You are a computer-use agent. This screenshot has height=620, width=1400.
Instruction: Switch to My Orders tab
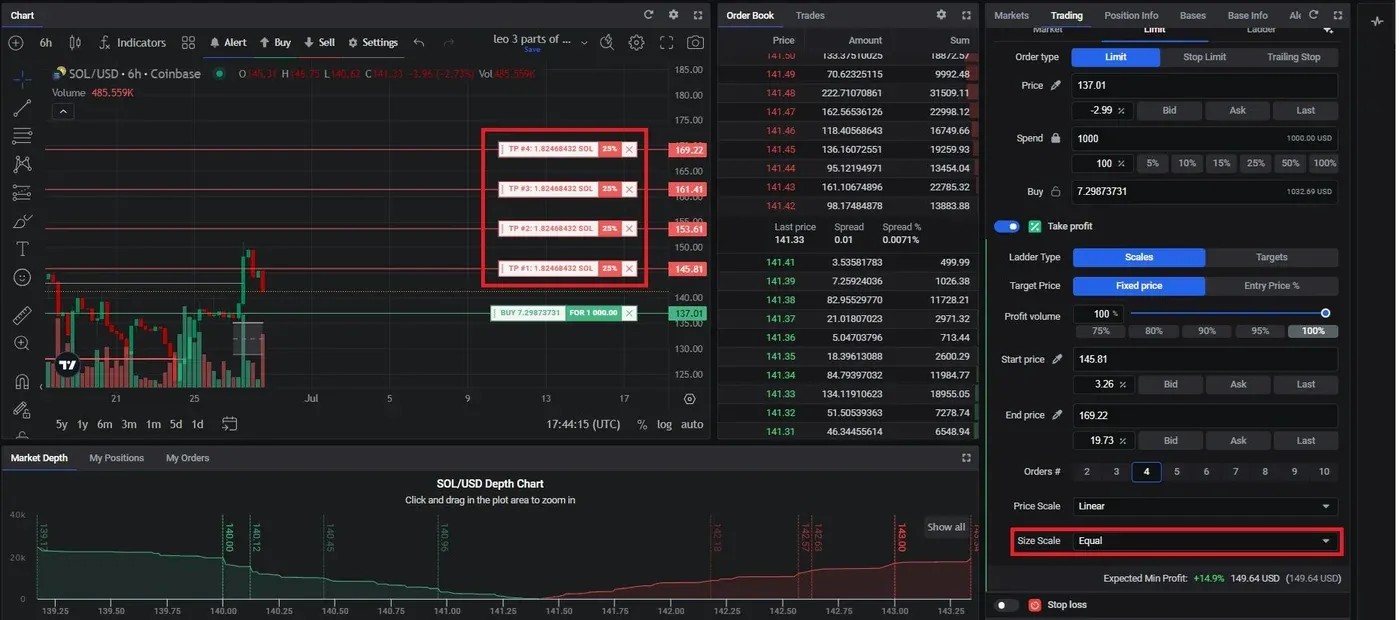(x=188, y=458)
